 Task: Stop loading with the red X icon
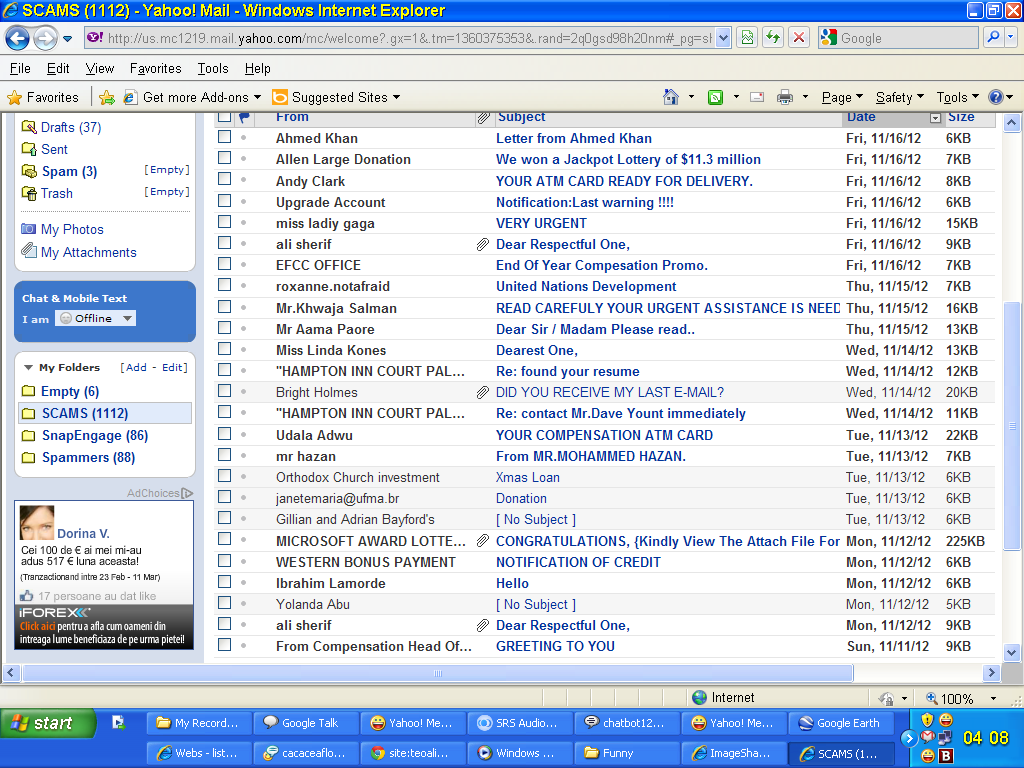[799, 38]
